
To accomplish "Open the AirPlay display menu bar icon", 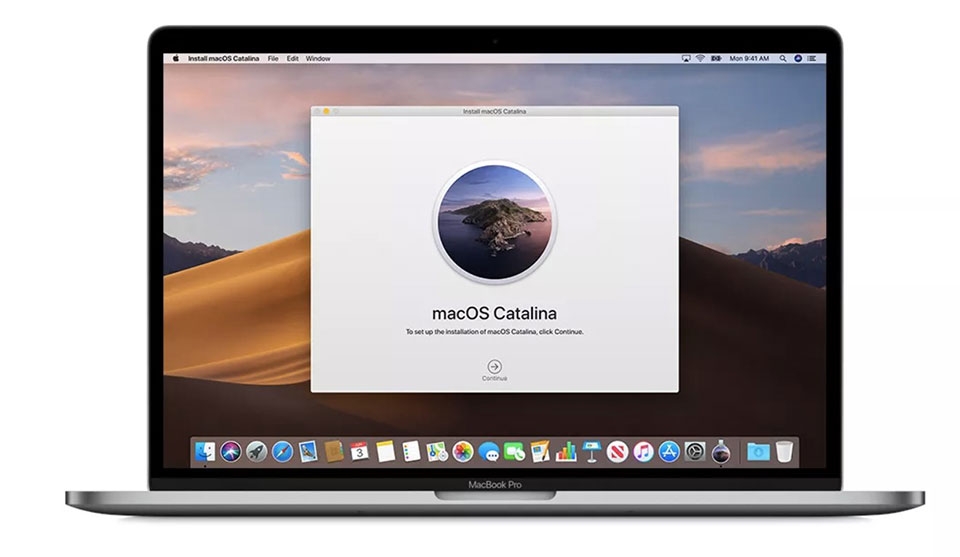I will (x=686, y=59).
